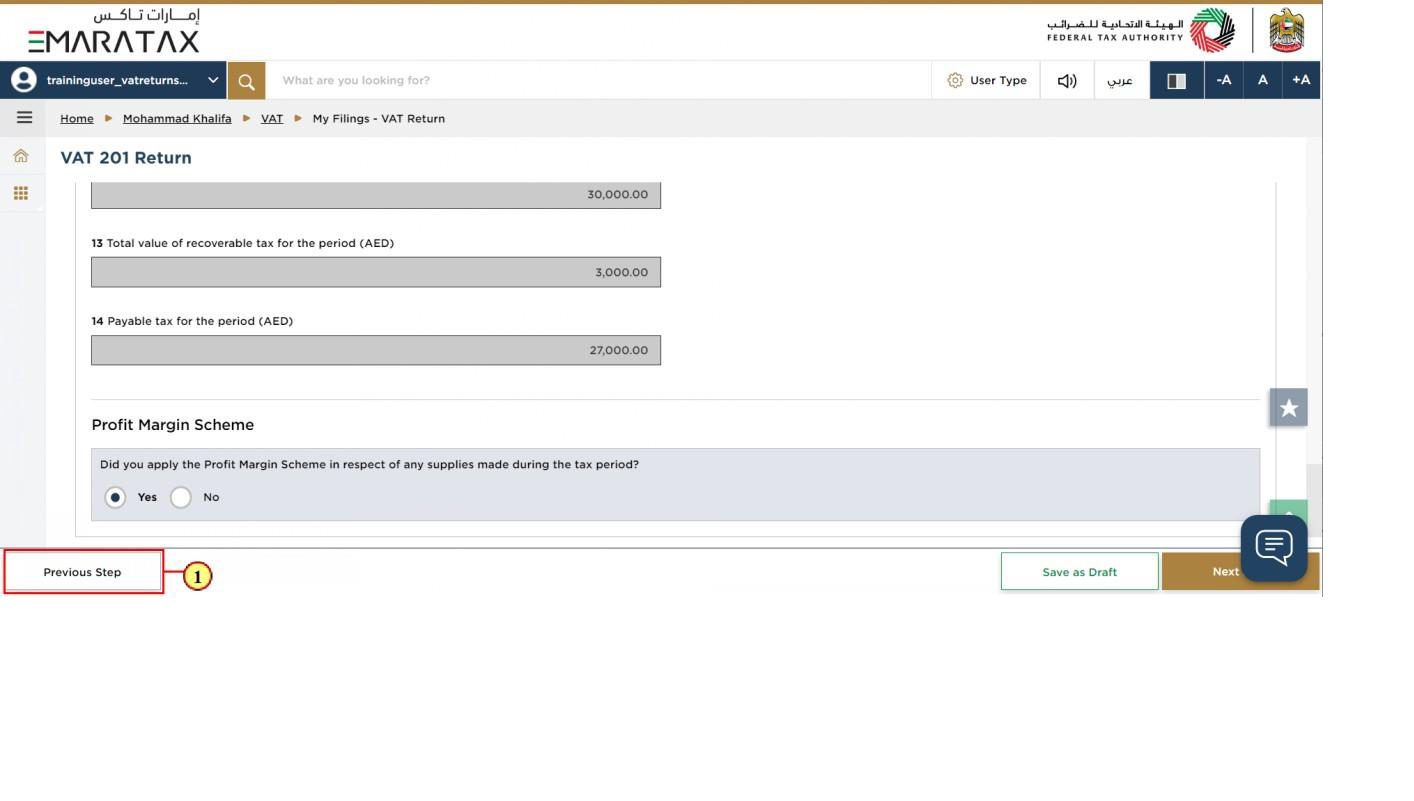Open the Mohammad Khalifa breadcrumb link
Viewport: 1414px width, 801px height.
(x=177, y=118)
